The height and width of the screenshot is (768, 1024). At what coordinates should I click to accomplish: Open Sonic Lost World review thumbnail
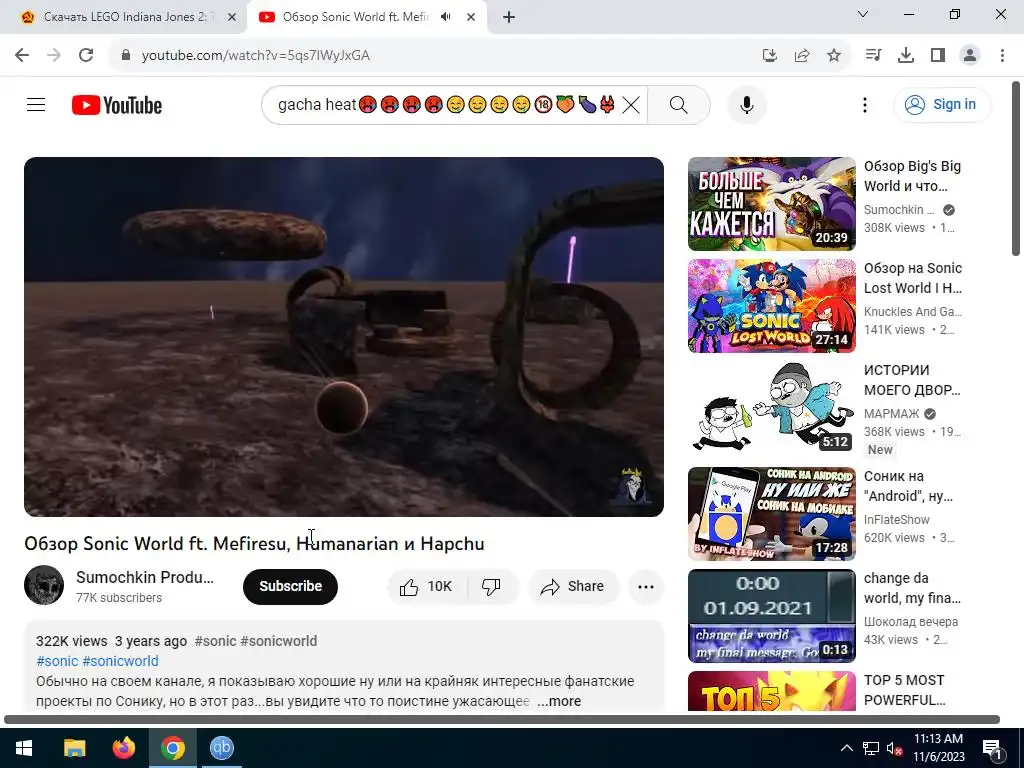point(771,306)
